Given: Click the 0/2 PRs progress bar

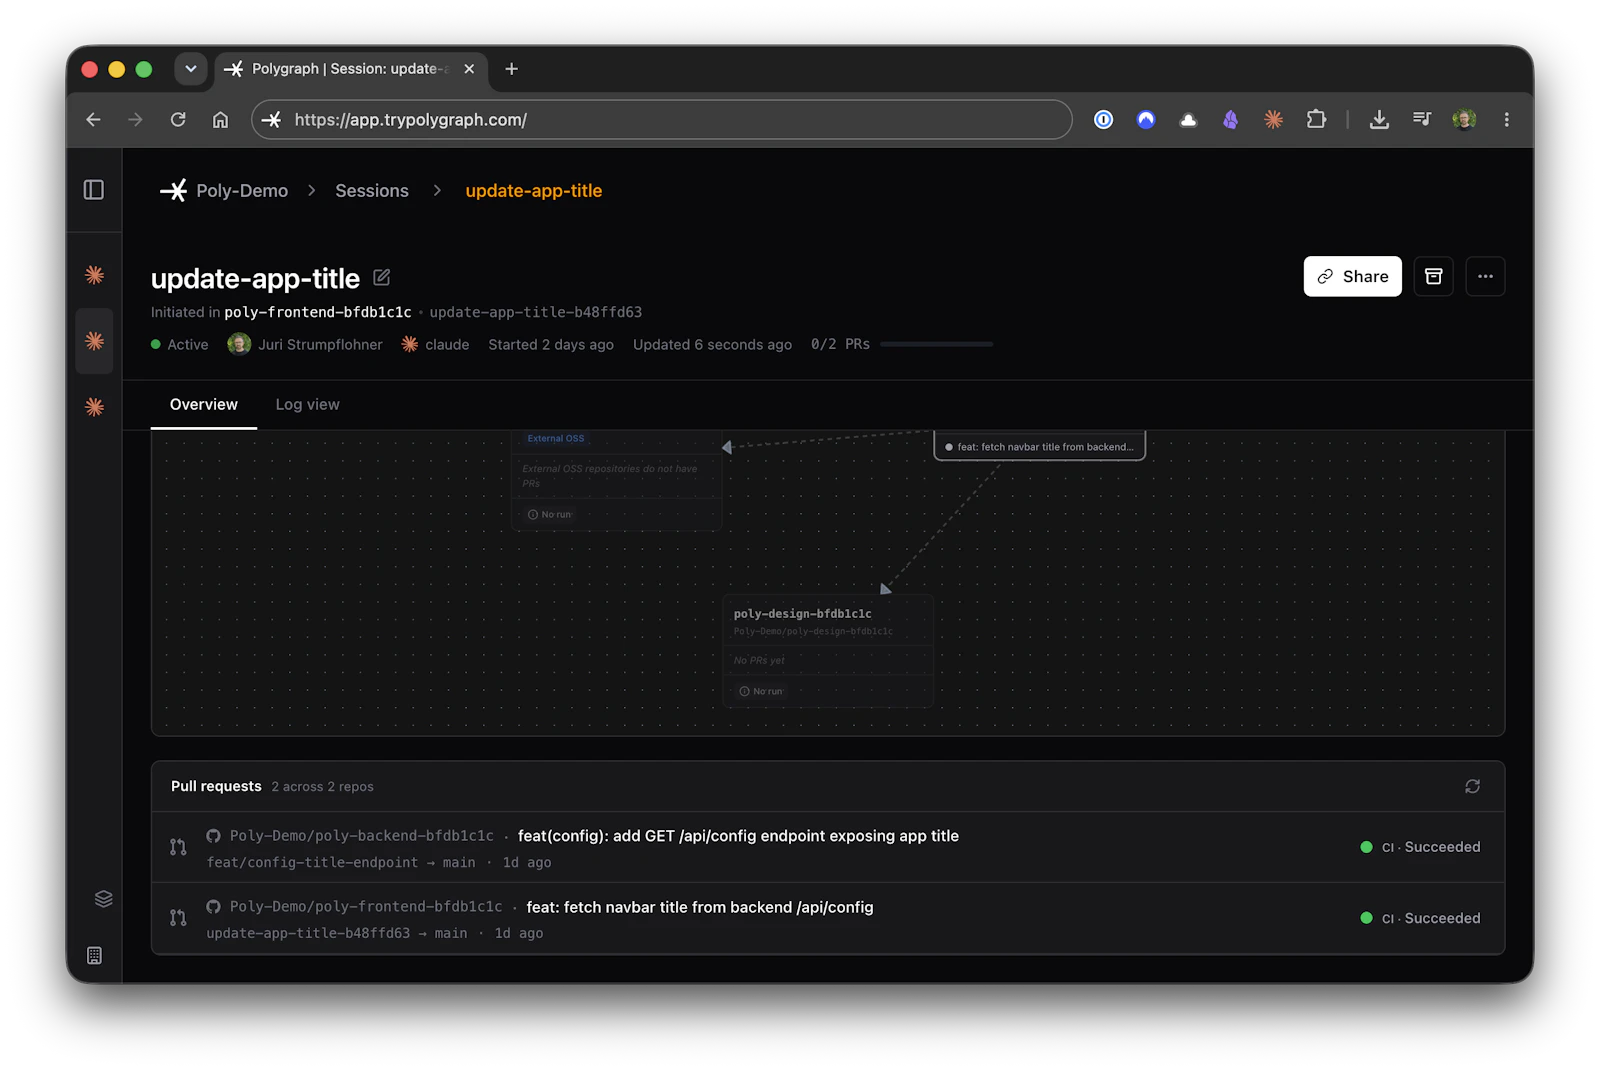Looking at the screenshot, I should coord(936,344).
